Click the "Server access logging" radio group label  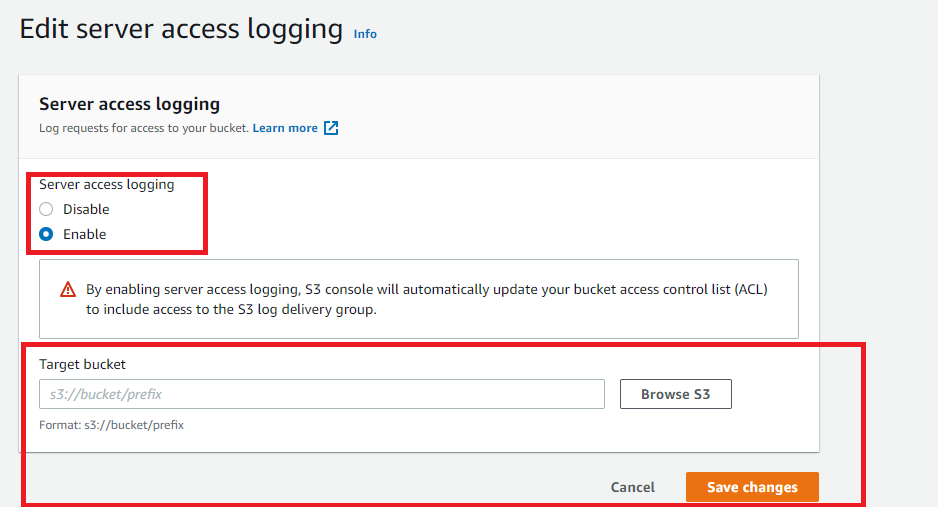tap(106, 184)
